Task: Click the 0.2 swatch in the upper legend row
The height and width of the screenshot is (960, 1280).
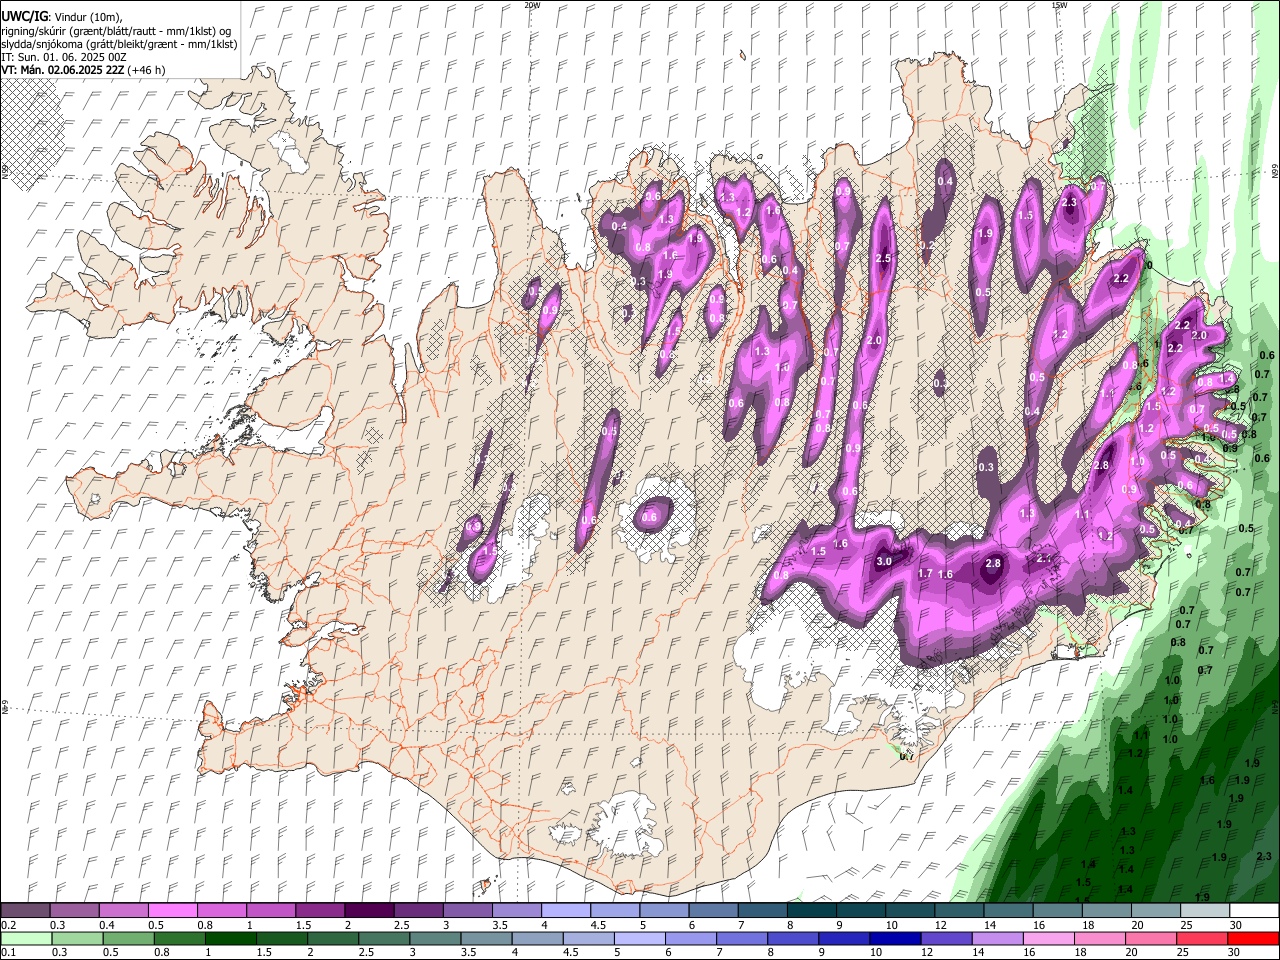Action: coord(26,911)
